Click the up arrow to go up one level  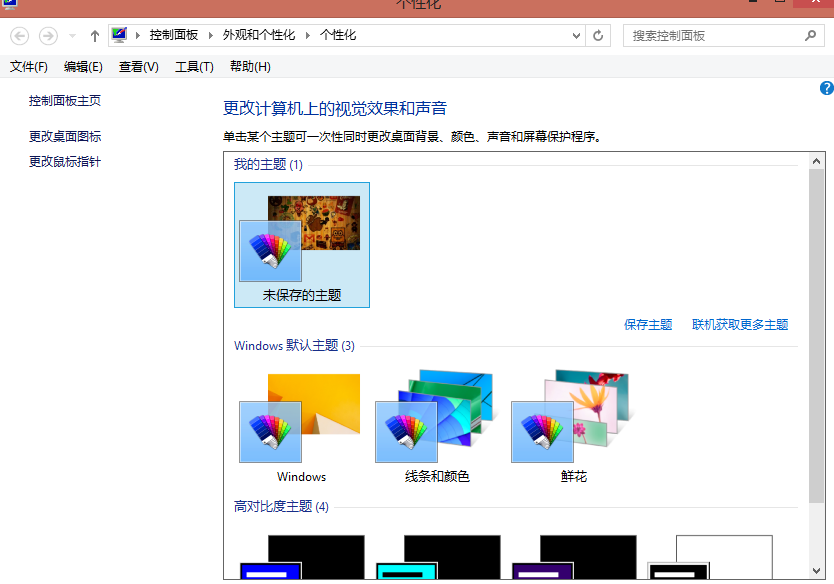93,35
